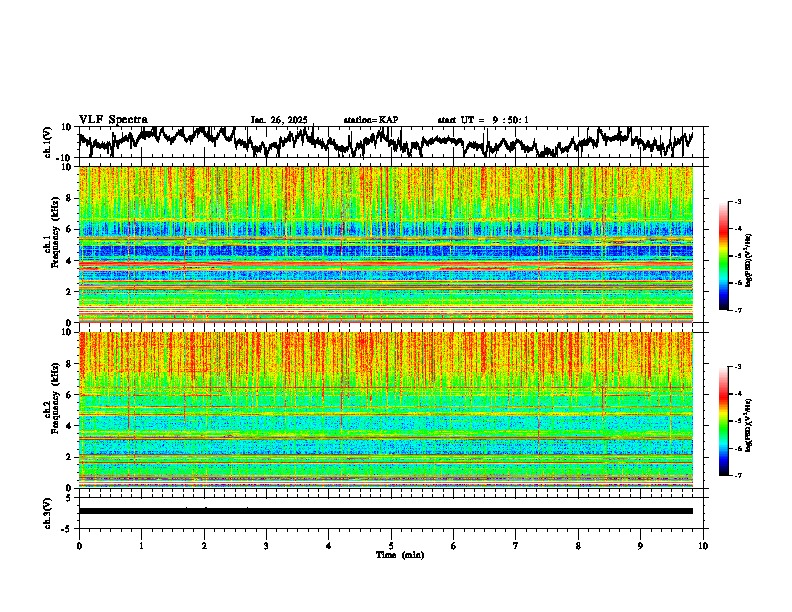
Task: Select the date text "Jan. 26, 2025"
Action: click(279, 120)
